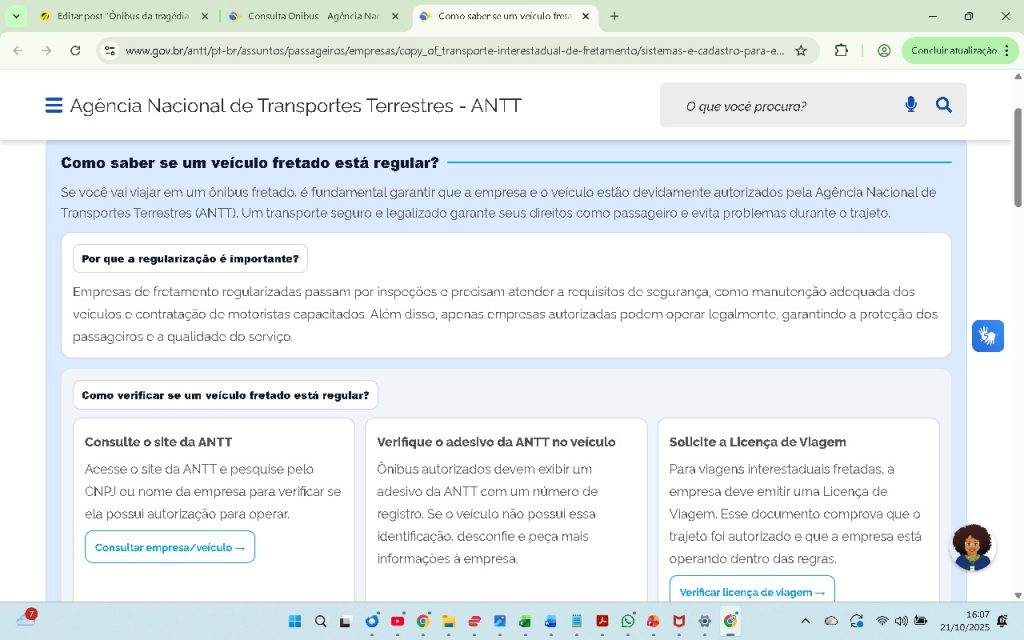This screenshot has height=640, width=1024.
Task: Open the volume control tray icon
Action: (x=901, y=620)
